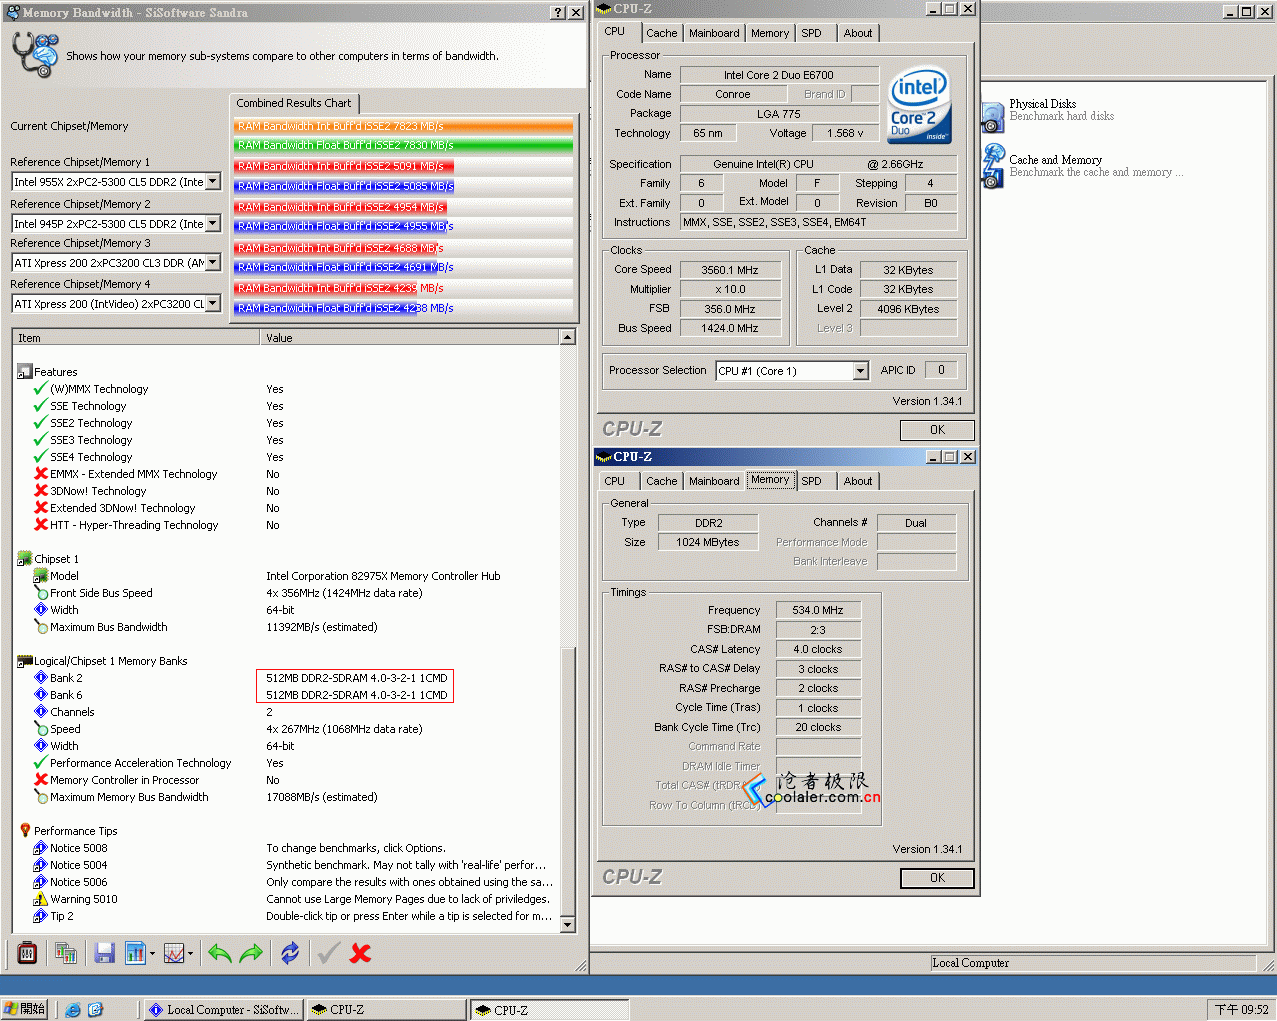
Task: Select the Tip 2 row
Action: [286, 916]
